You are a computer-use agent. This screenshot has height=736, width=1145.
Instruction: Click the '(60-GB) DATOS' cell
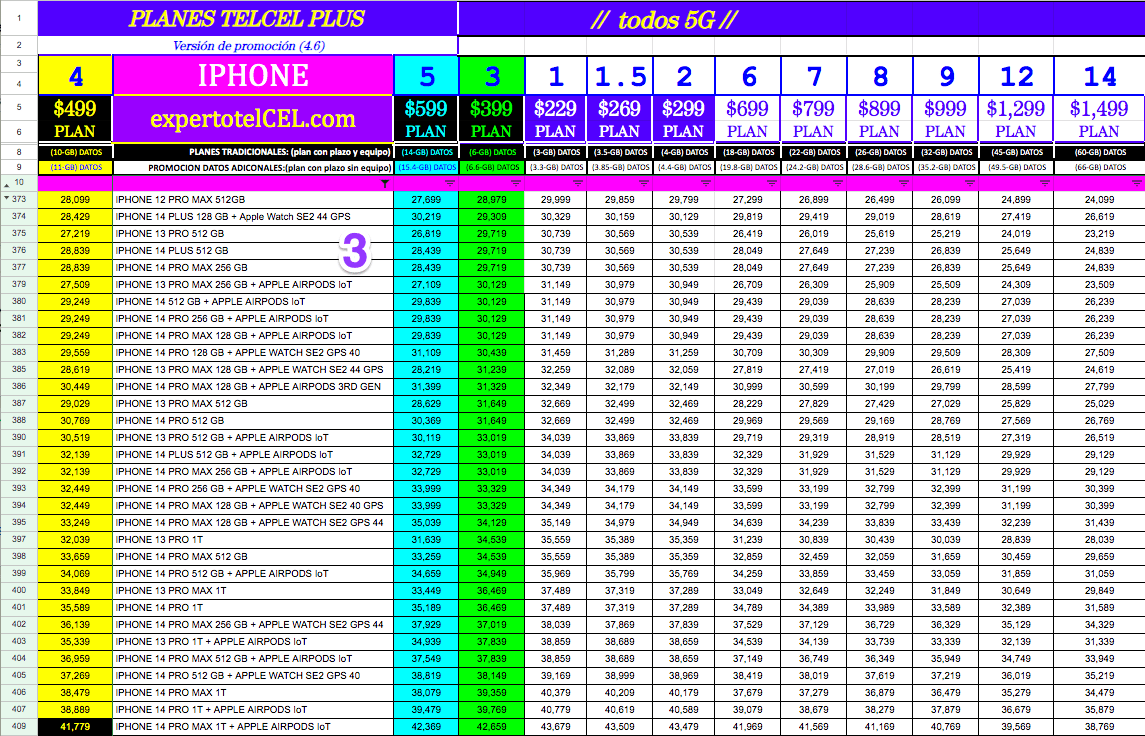coord(1099,153)
